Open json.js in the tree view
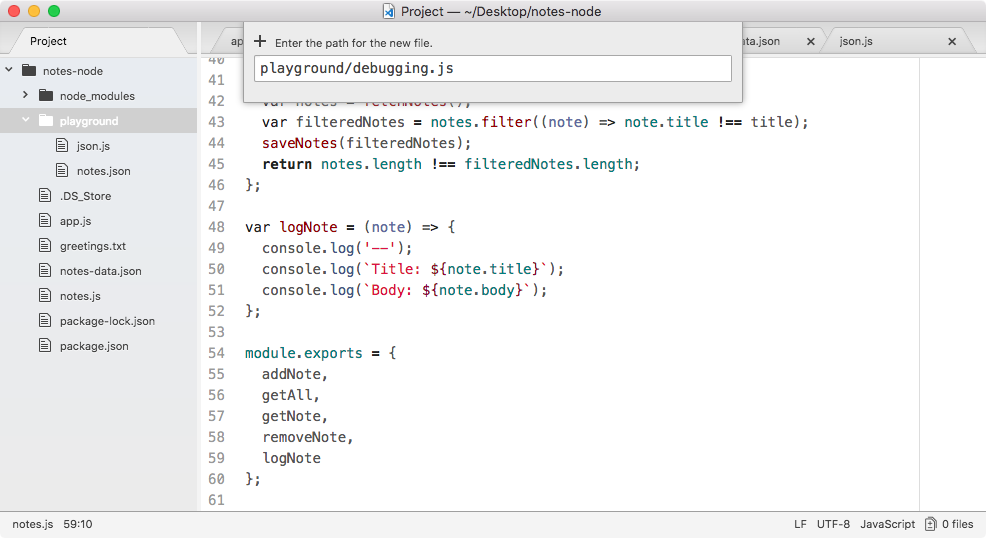The width and height of the screenshot is (986, 538). (x=93, y=146)
